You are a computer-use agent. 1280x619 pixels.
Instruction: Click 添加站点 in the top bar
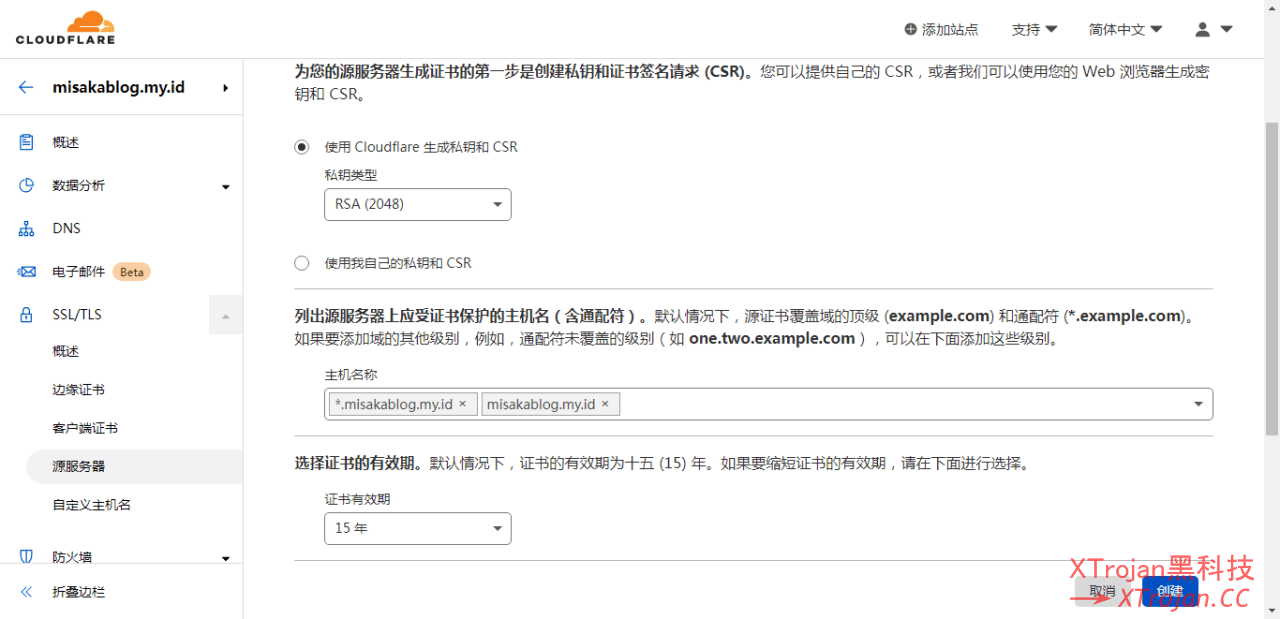click(941, 30)
